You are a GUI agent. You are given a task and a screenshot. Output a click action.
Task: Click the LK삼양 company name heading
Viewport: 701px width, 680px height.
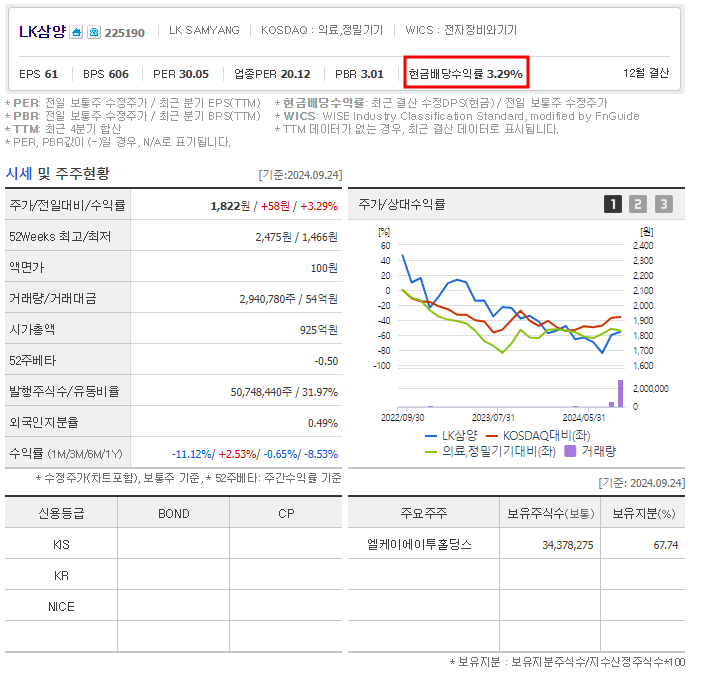[x=42, y=32]
